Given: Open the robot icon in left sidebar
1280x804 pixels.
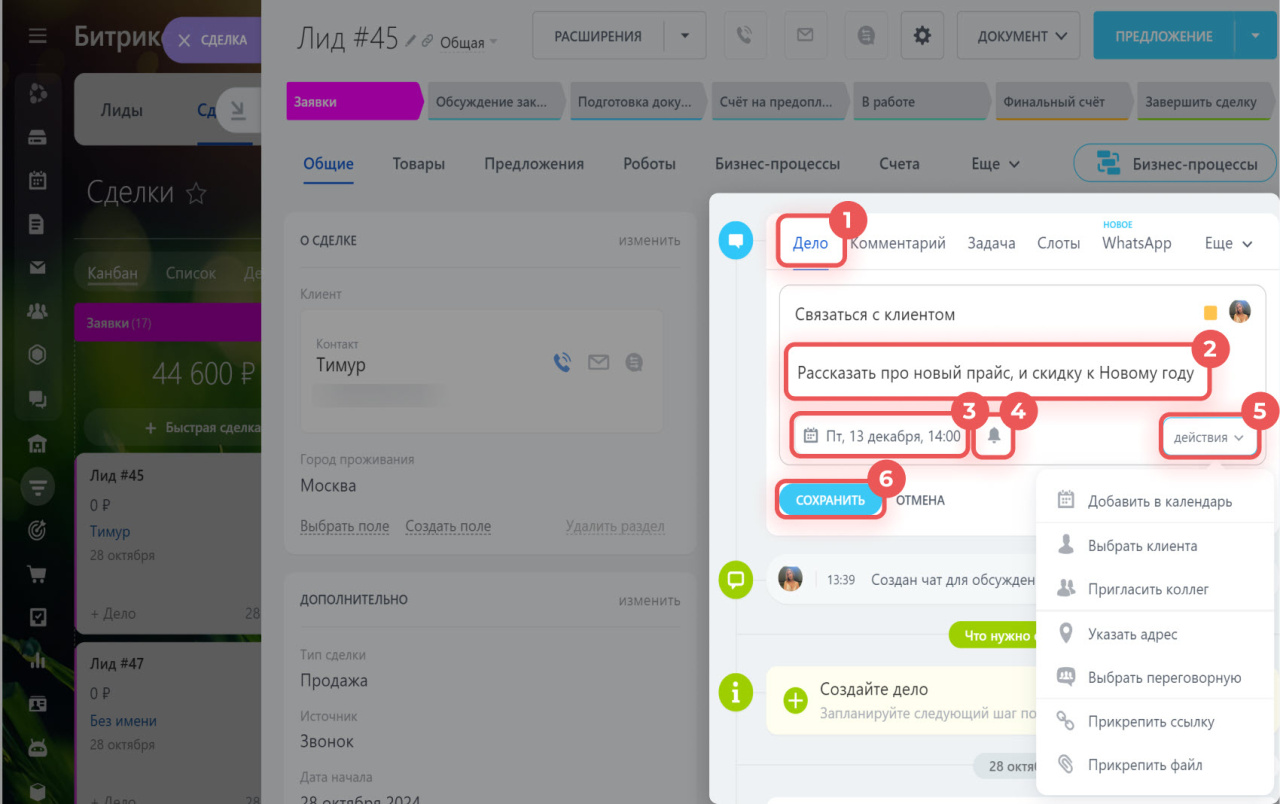Looking at the screenshot, I should coord(37,748).
